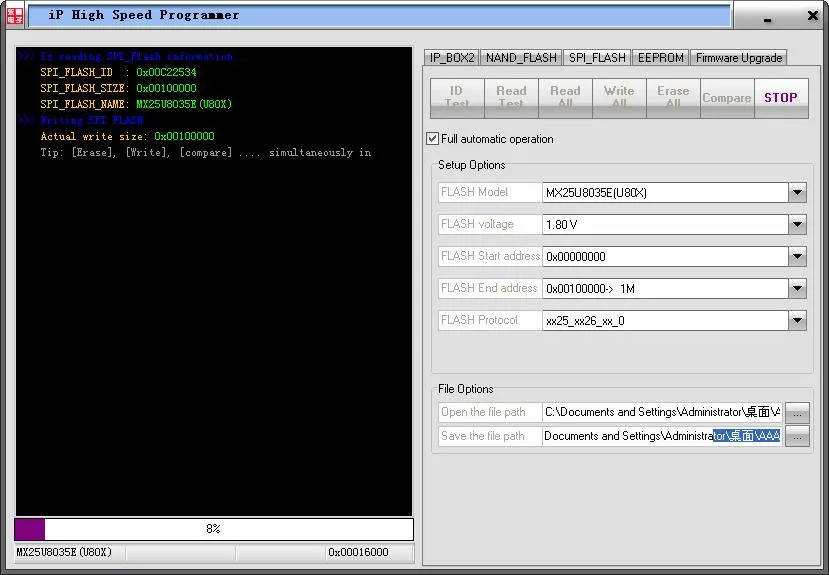Screen dimensions: 829x575
Task: Open the EEPROM tab
Action: (x=660, y=58)
